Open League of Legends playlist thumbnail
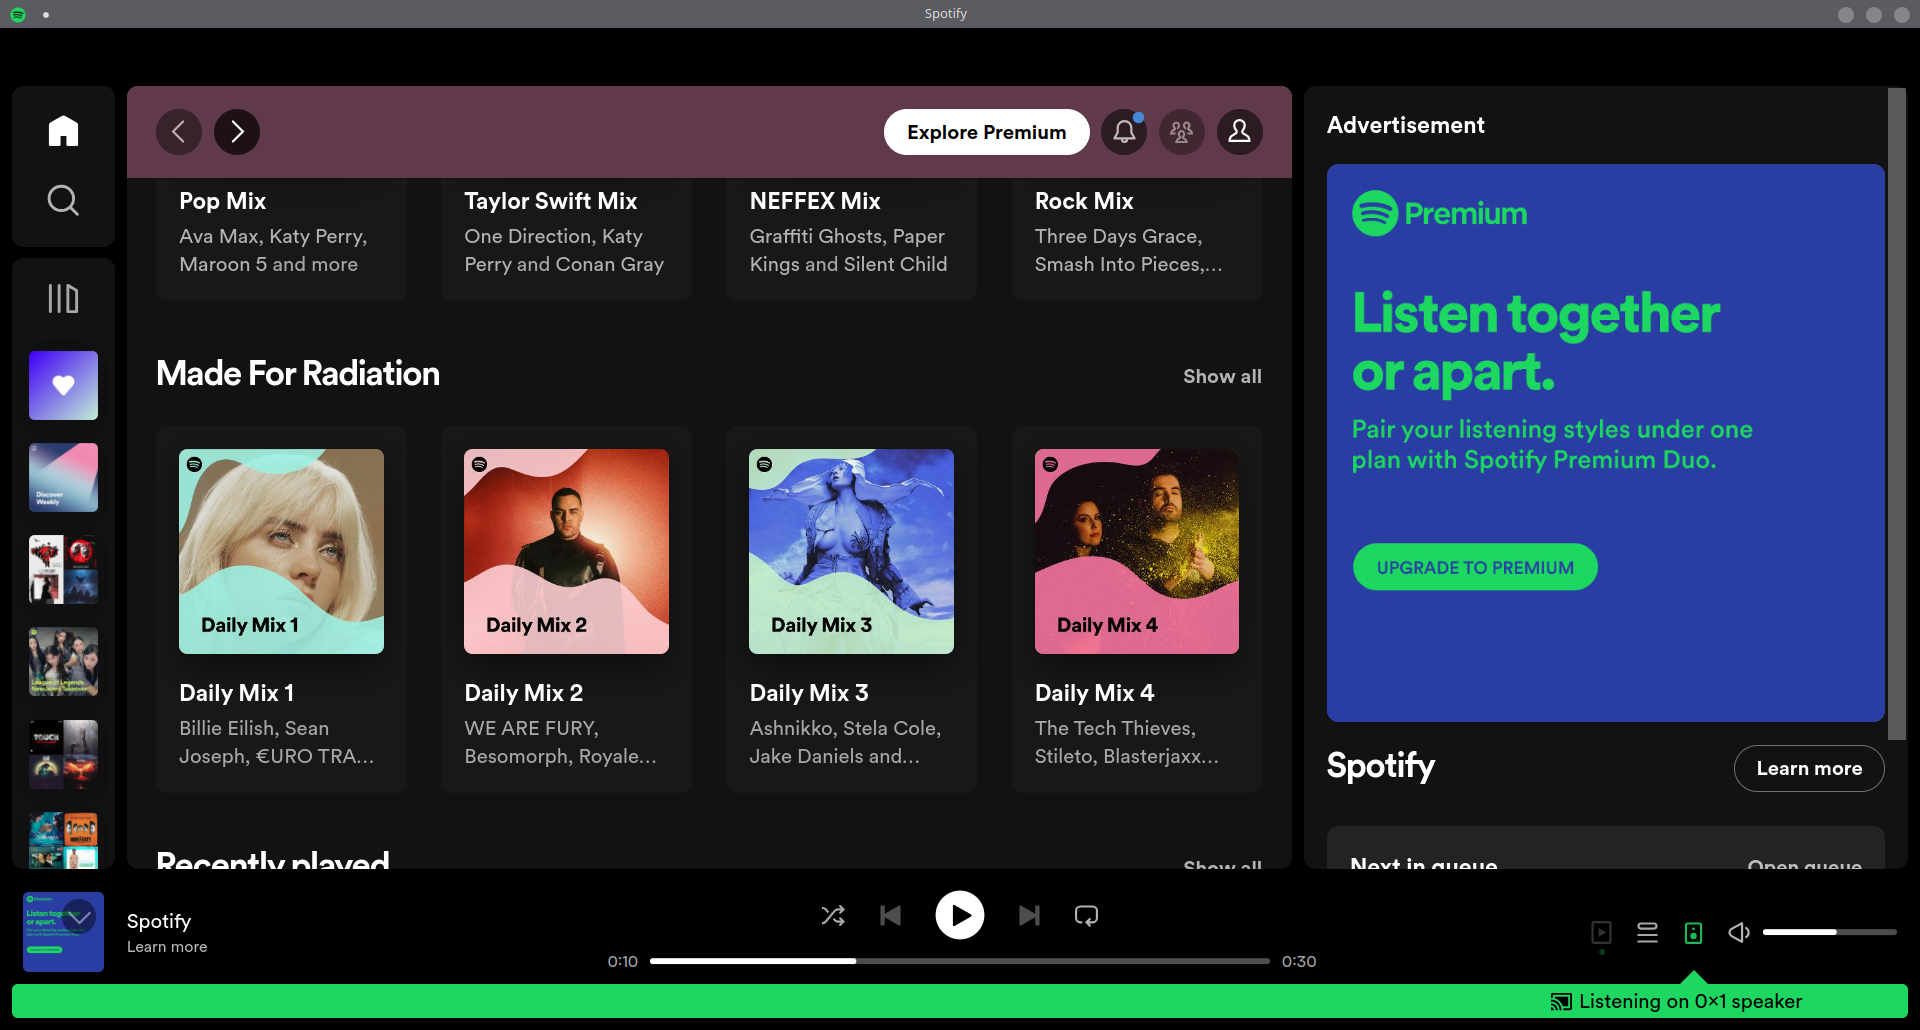 63,662
